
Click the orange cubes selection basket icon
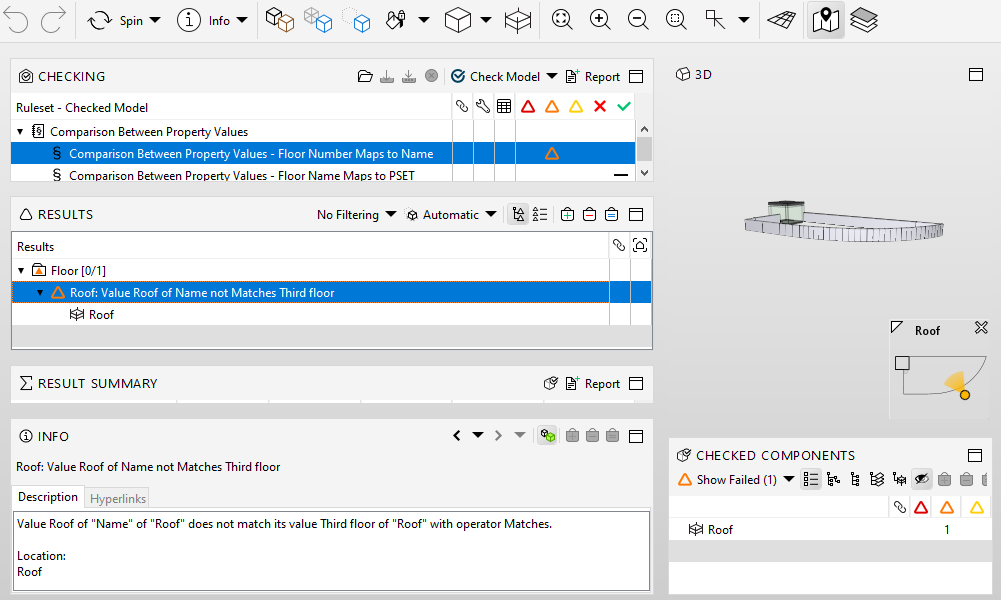280,20
